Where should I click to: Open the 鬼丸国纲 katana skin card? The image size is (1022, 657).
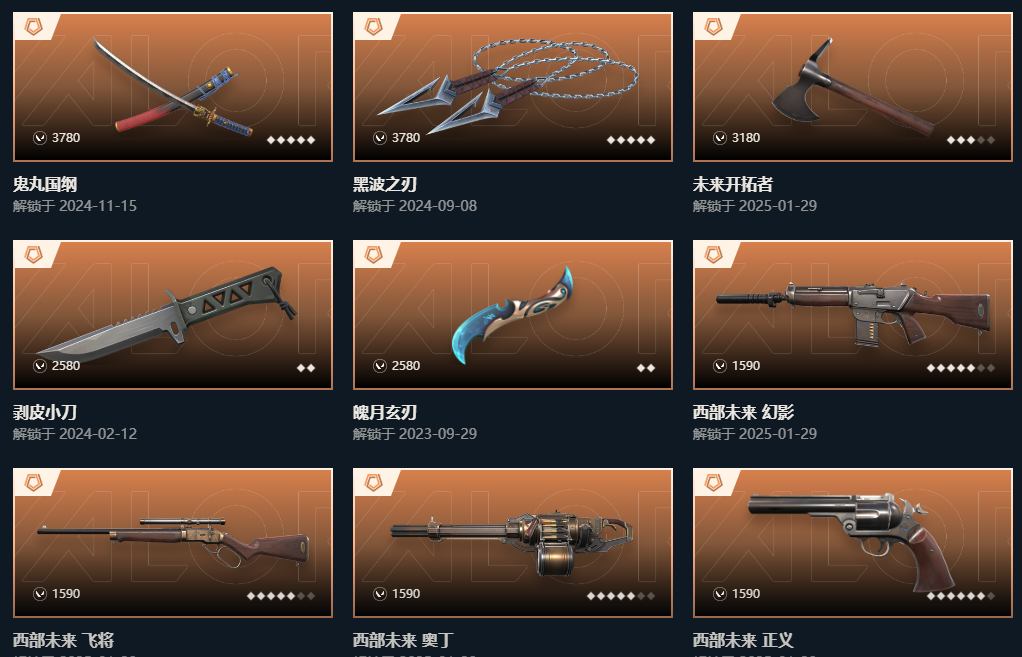(173, 87)
